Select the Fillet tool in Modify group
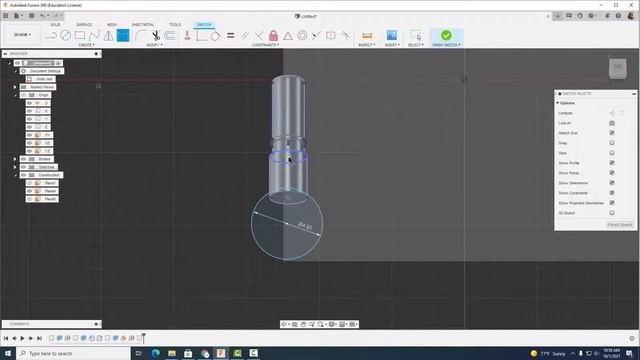Screen dimensions: 640x360 point(140,36)
